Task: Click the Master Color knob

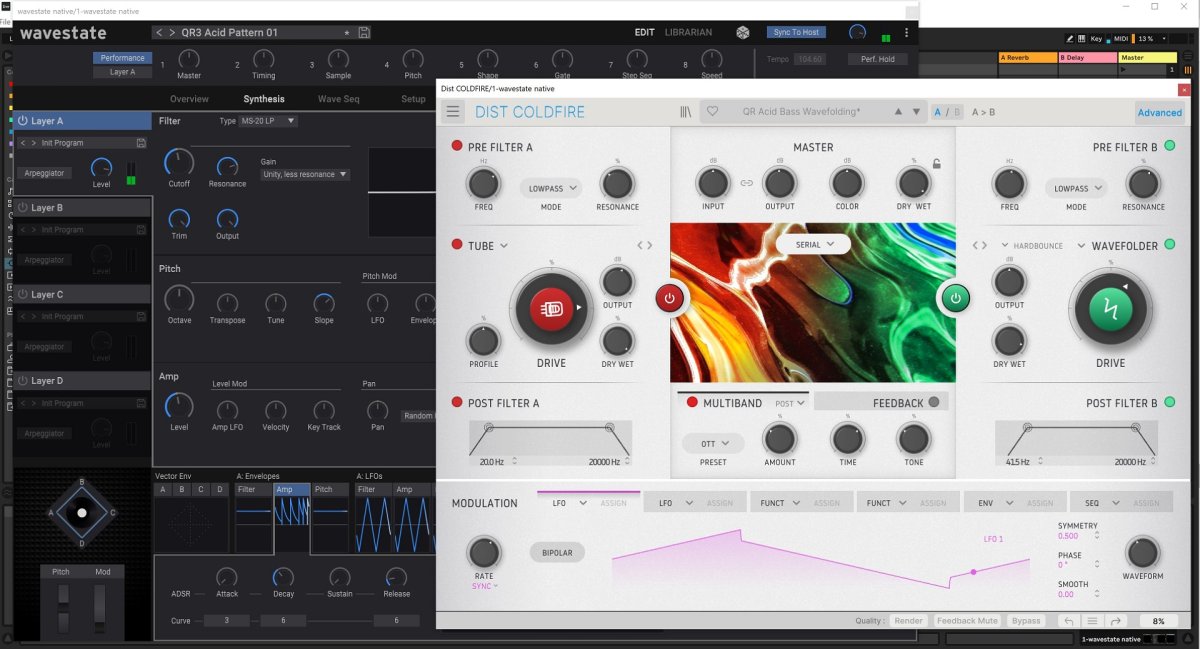Action: point(847,183)
